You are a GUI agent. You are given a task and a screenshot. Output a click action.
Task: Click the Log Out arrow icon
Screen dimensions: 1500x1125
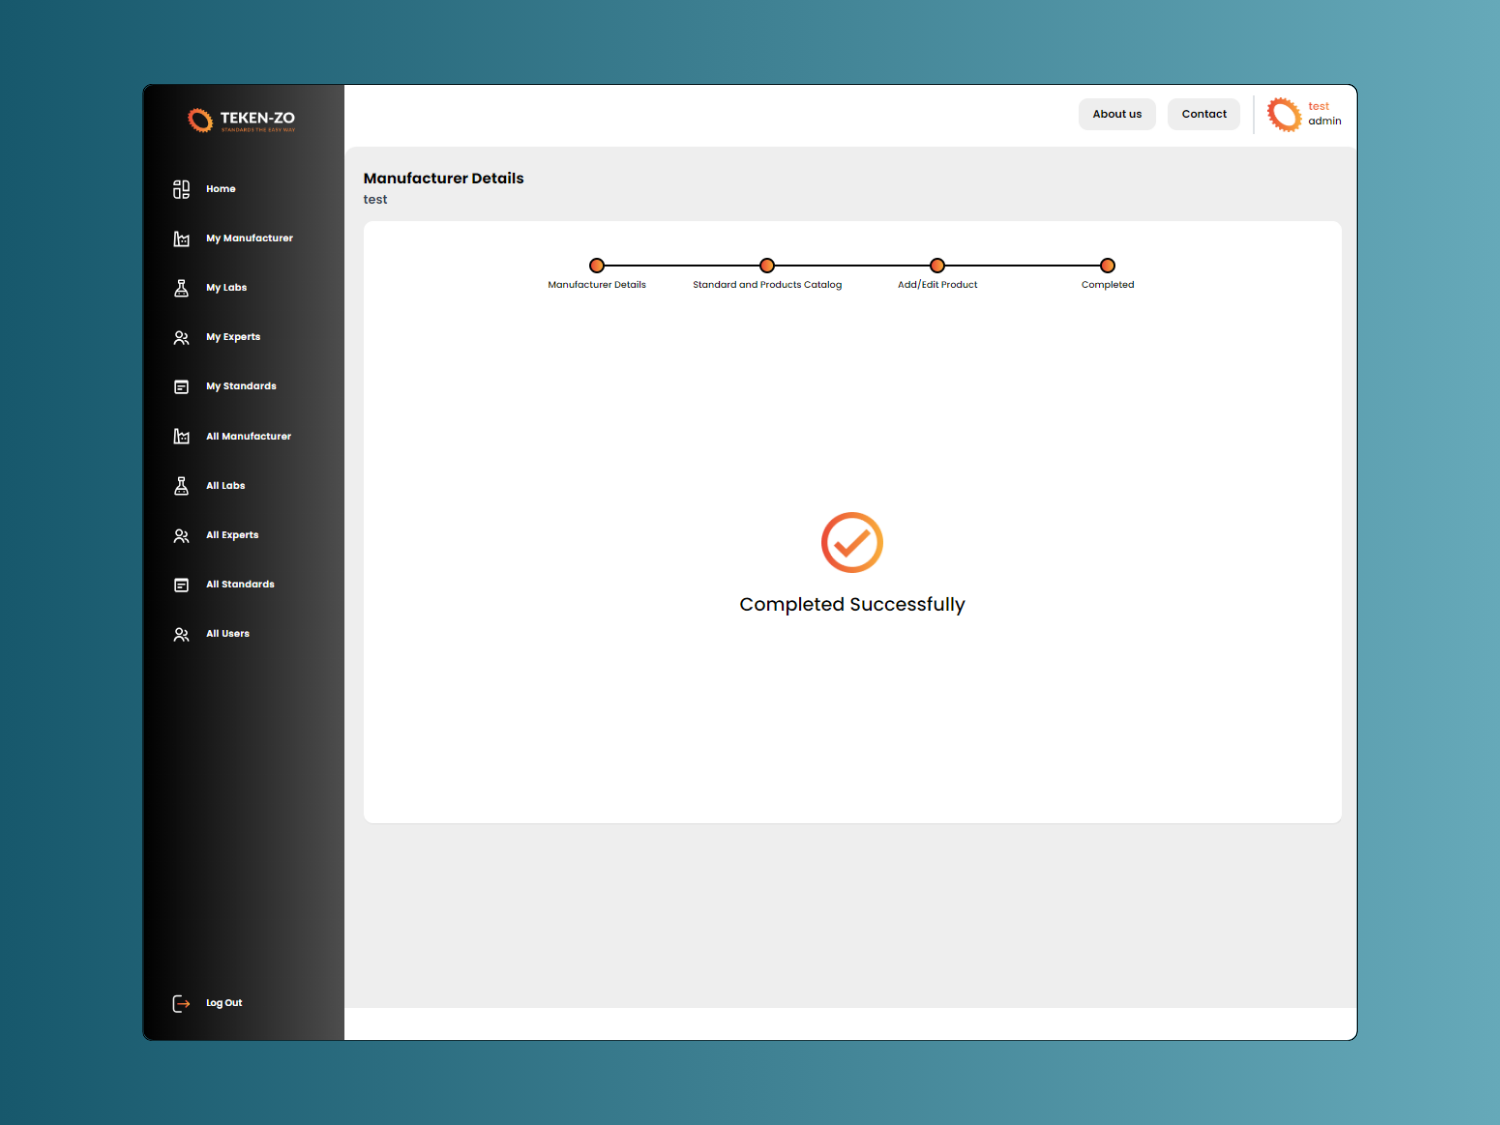(x=181, y=1003)
